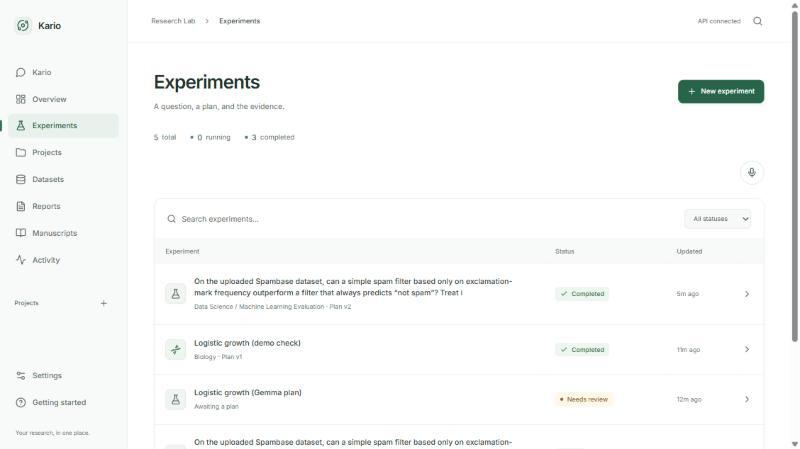Open Logistic growth (Gemma plan) experiment
Image resolution: width=800 pixels, height=449 pixels.
[x=247, y=392]
